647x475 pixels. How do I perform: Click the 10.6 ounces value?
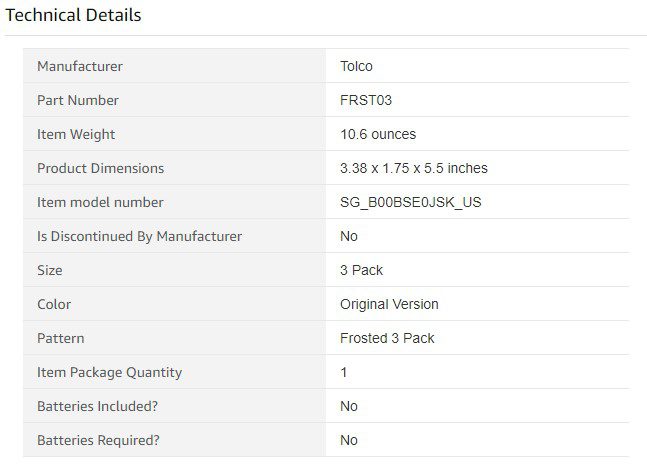[378, 134]
